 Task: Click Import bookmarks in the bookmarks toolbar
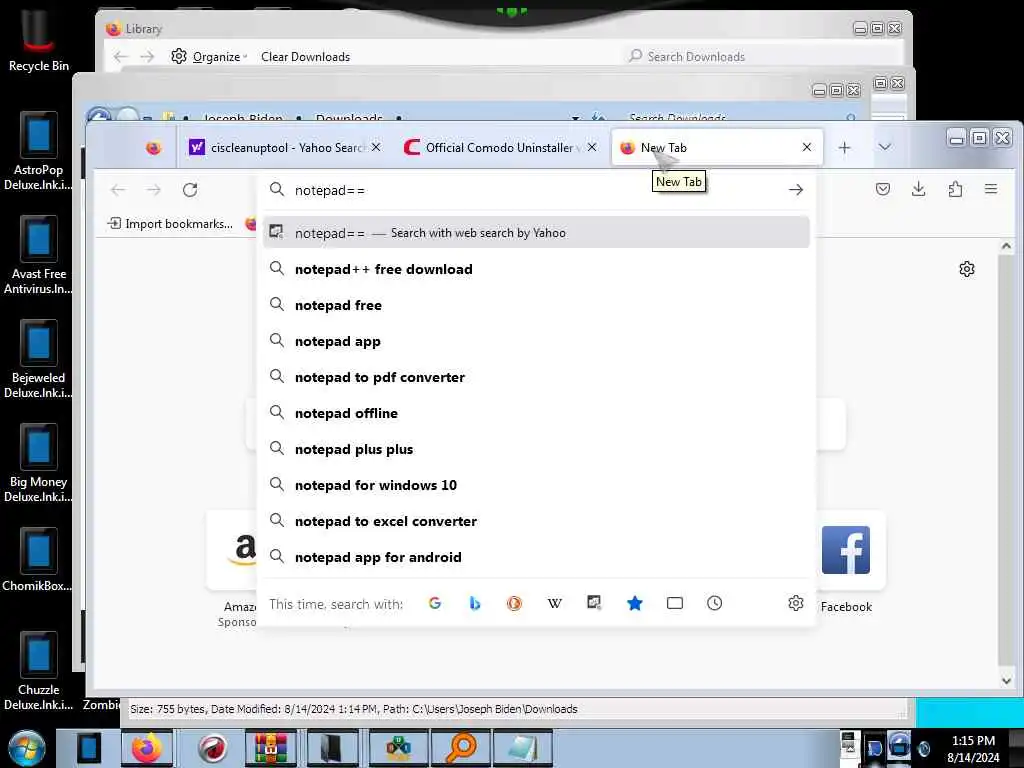pyautogui.click(x=170, y=224)
